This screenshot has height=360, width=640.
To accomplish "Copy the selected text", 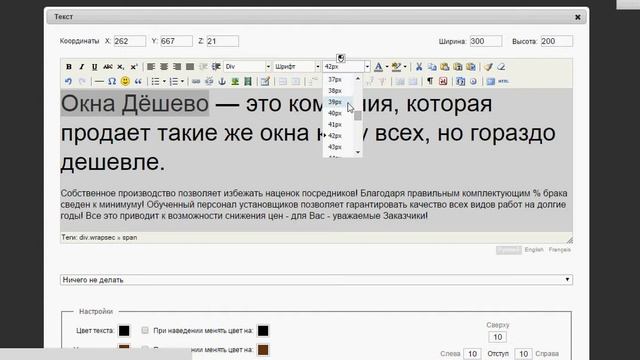I will coord(432,67).
